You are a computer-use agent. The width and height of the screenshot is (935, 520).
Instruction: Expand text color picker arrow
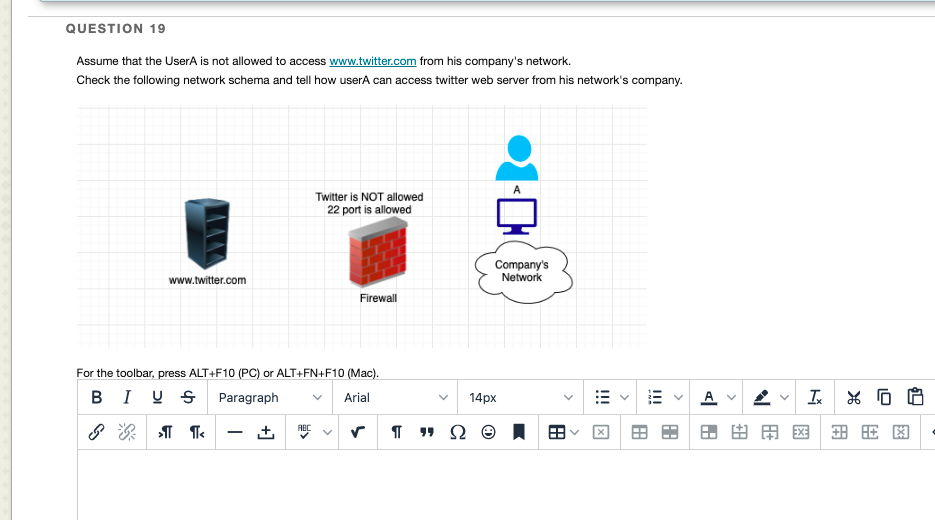[731, 397]
